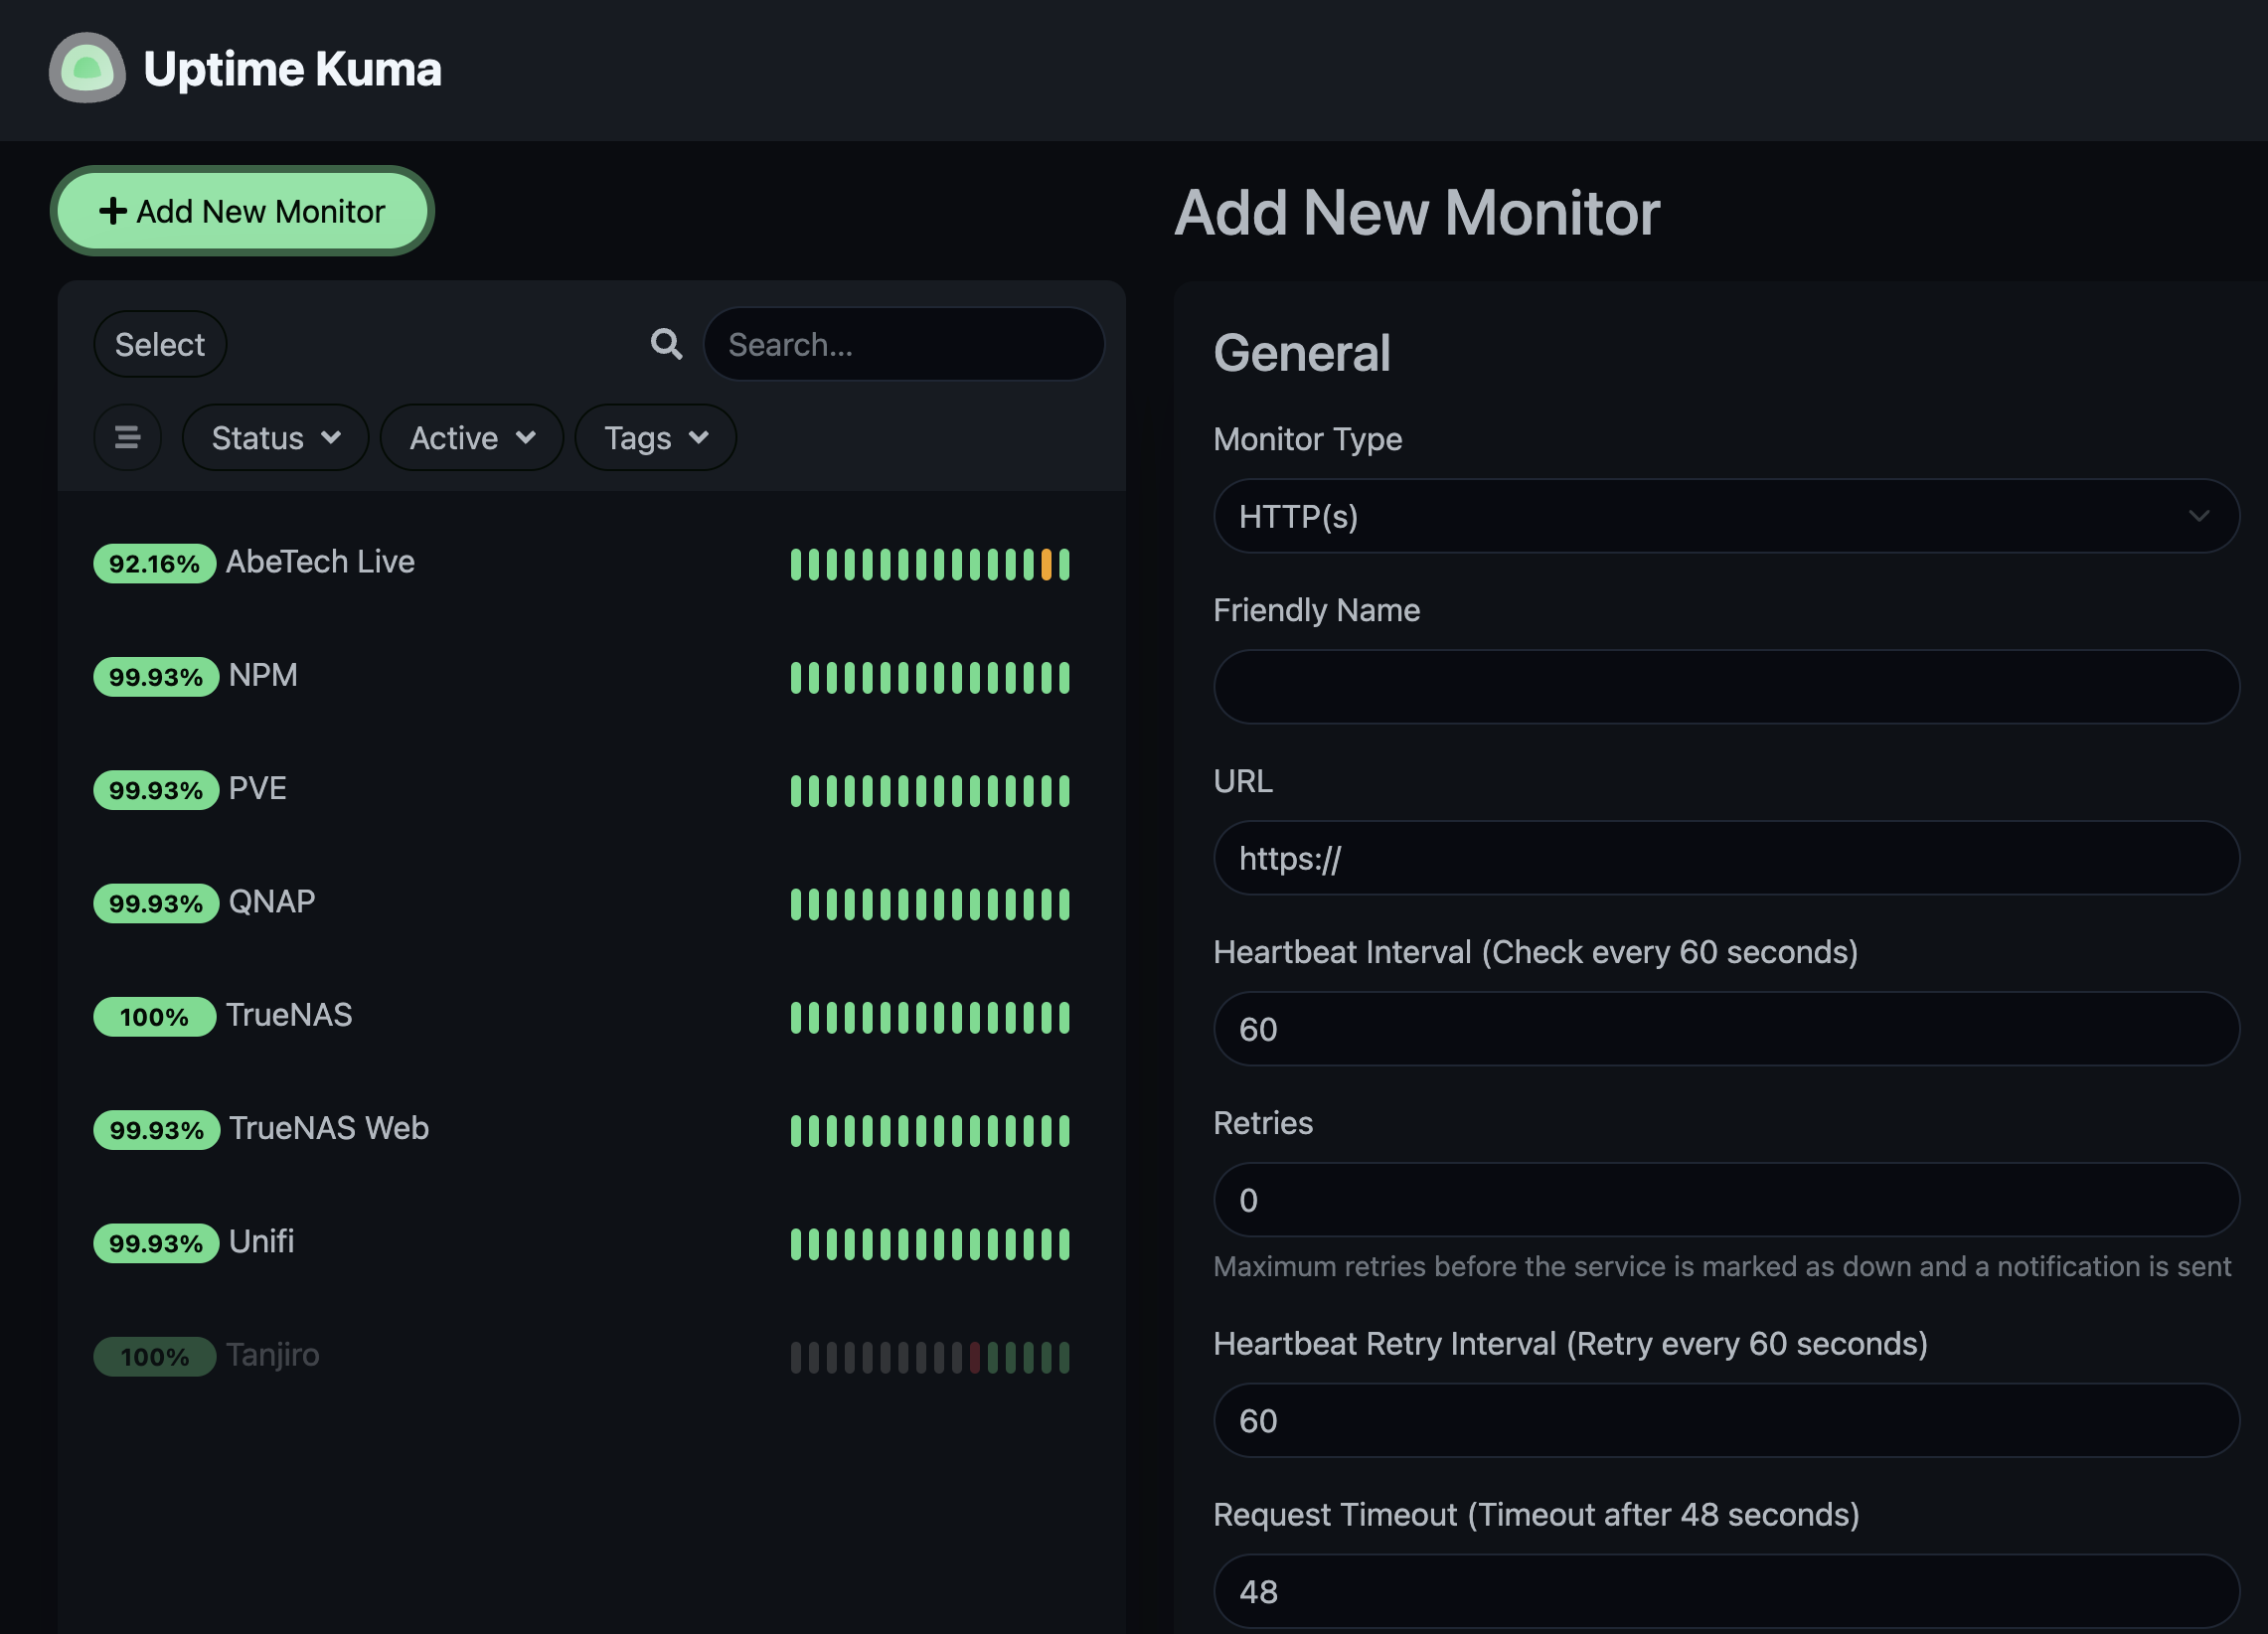Toggle the sort/filter list icon button
The width and height of the screenshot is (2268, 1634).
(127, 437)
